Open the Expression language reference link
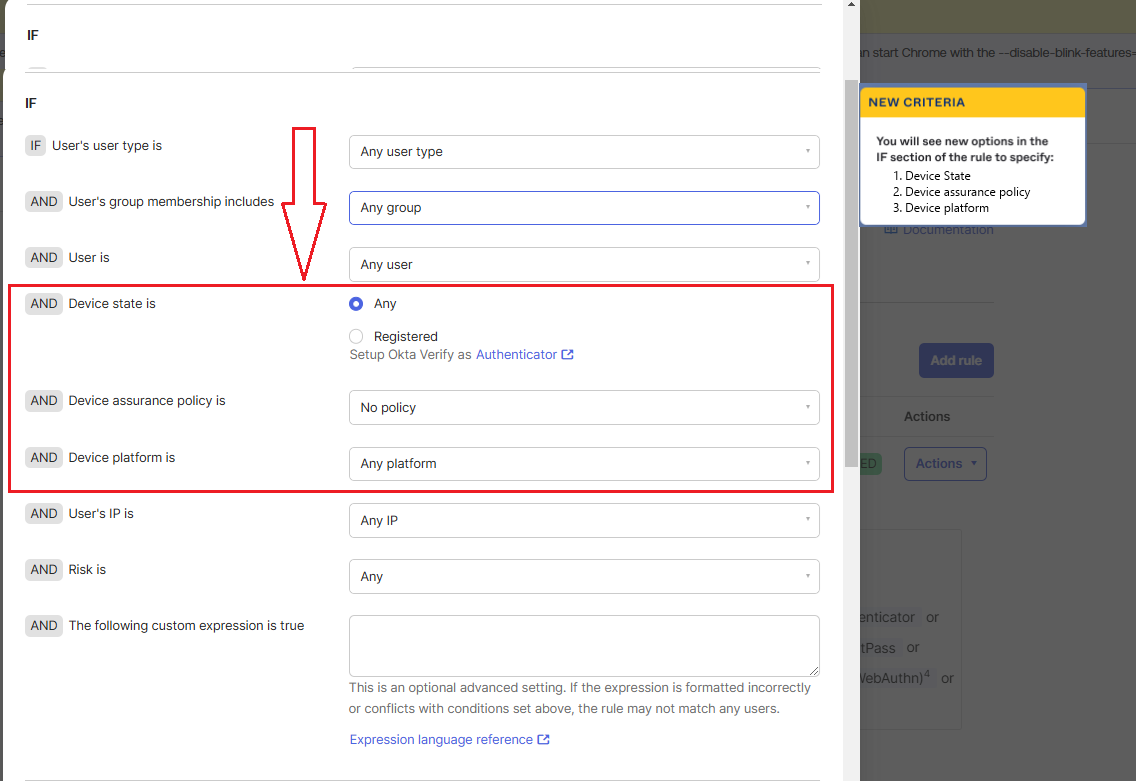Screen dimensions: 1136x781 441,740
